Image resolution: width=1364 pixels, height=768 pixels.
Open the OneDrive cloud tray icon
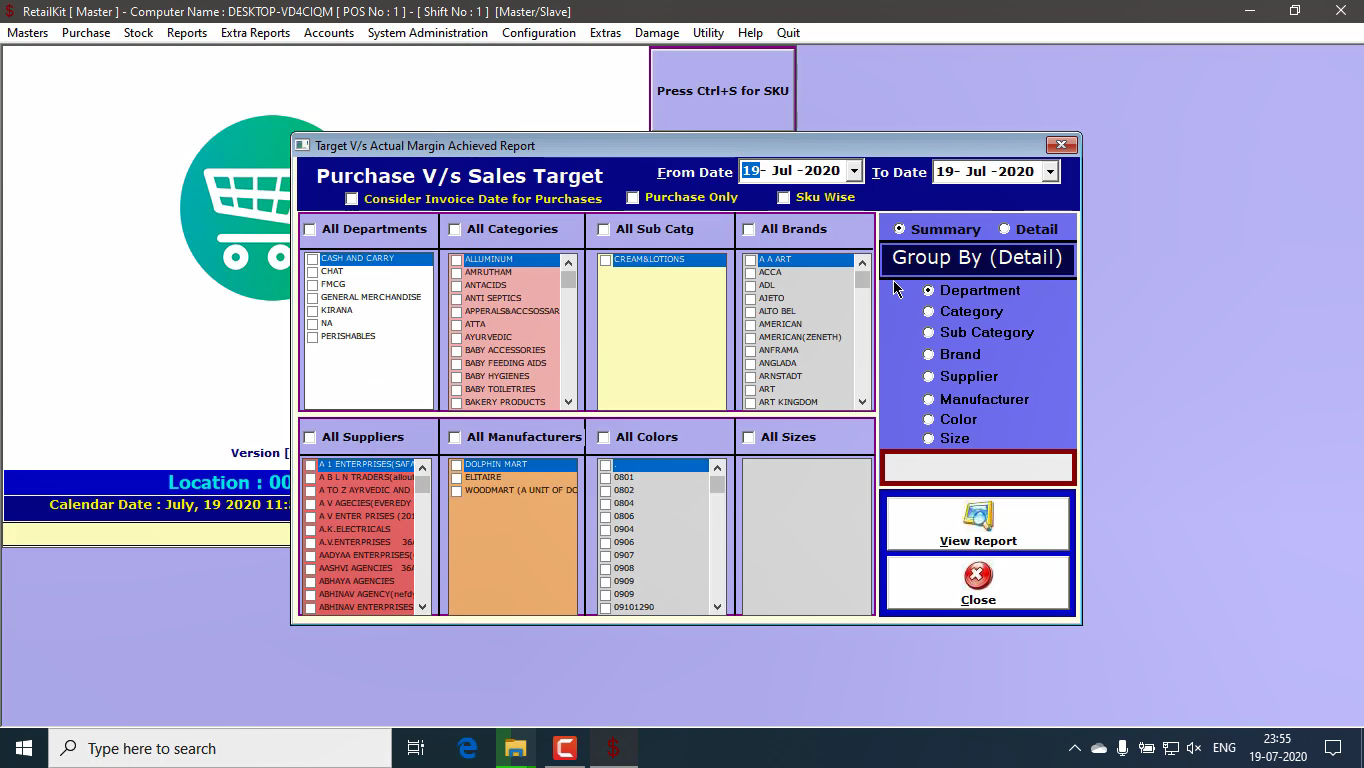tap(1099, 748)
